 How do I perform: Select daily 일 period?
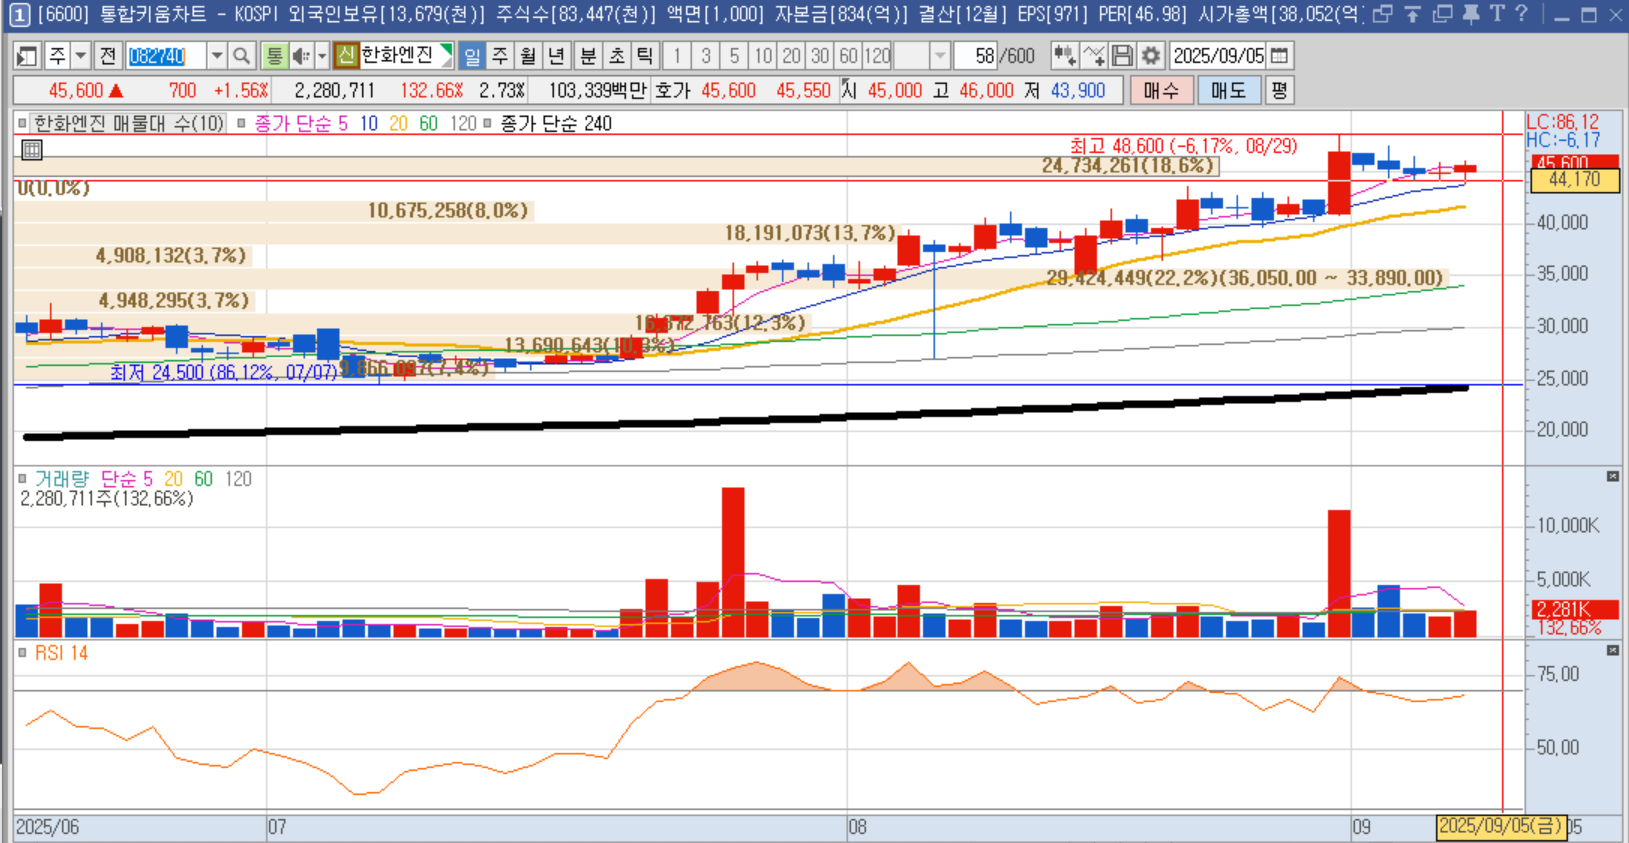[472, 56]
